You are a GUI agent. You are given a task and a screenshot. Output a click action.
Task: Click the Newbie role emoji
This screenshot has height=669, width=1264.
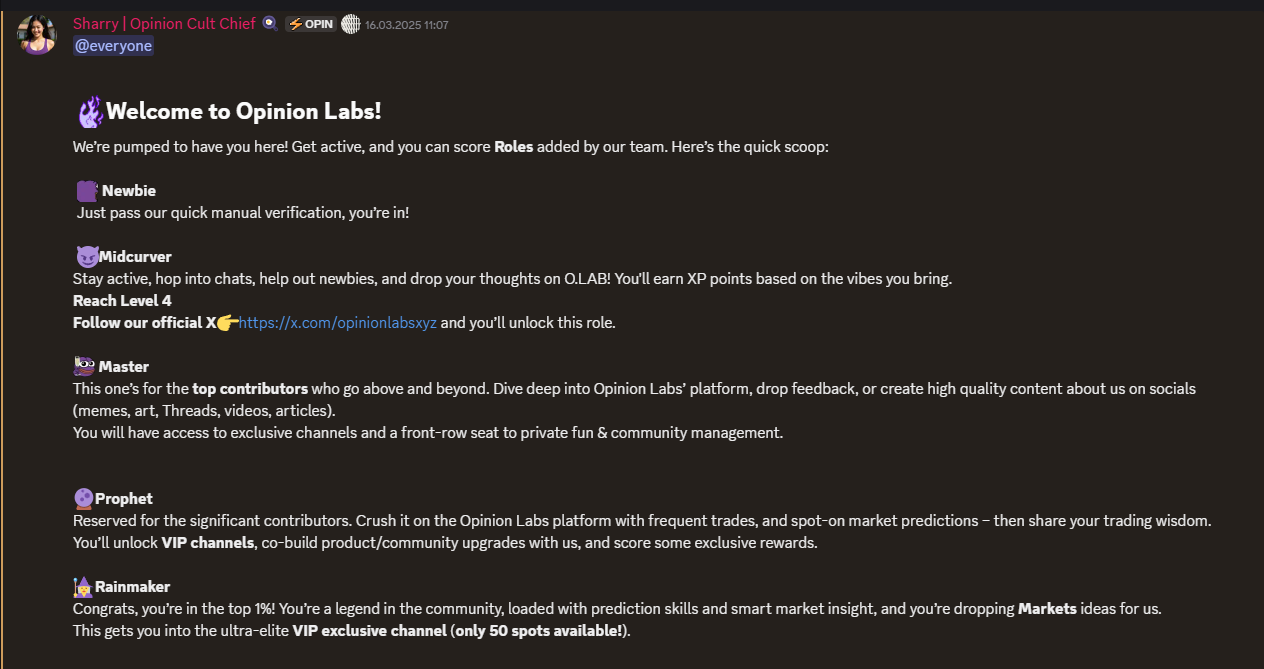(x=87, y=191)
